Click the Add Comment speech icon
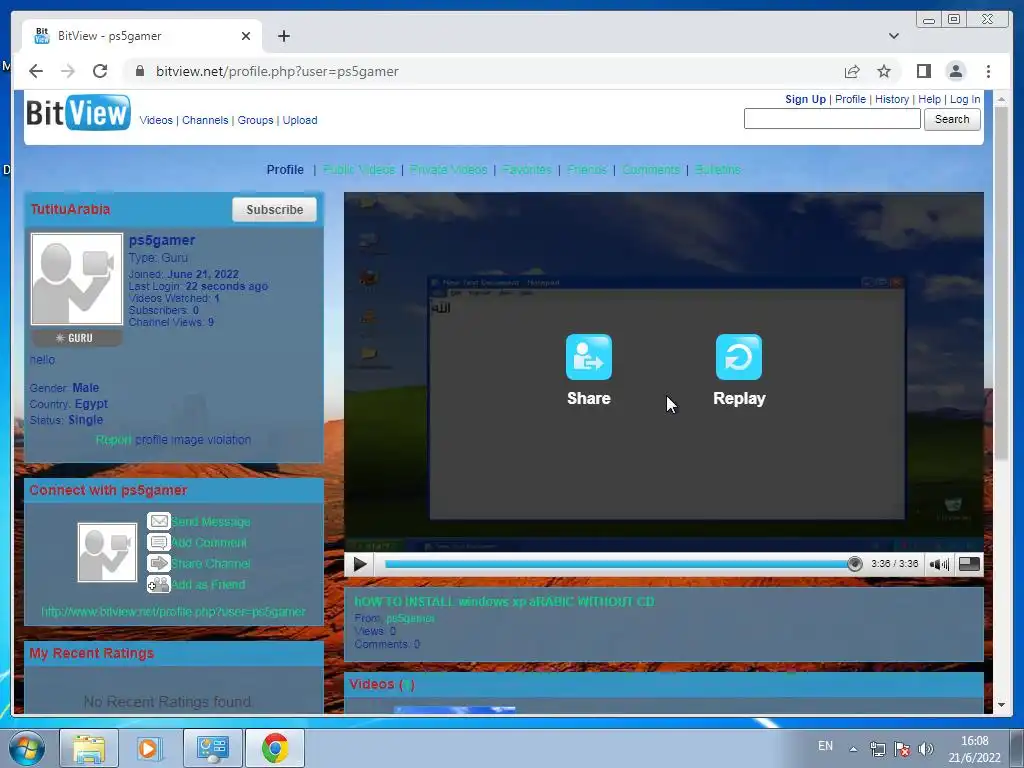 (x=159, y=542)
